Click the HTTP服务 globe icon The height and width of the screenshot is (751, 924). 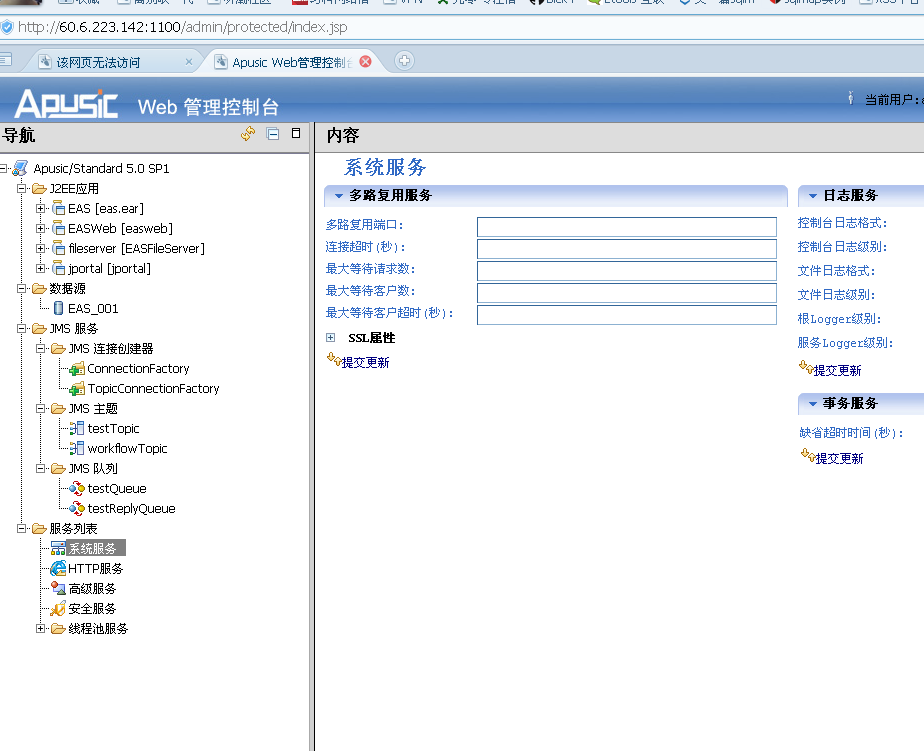(58, 568)
